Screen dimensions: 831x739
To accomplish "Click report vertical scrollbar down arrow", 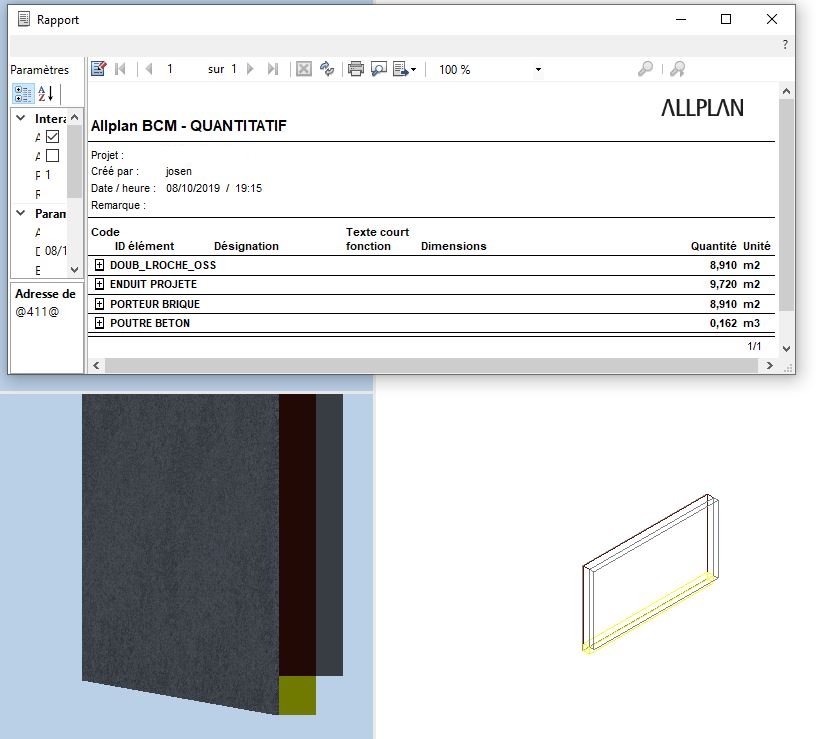I will click(786, 349).
